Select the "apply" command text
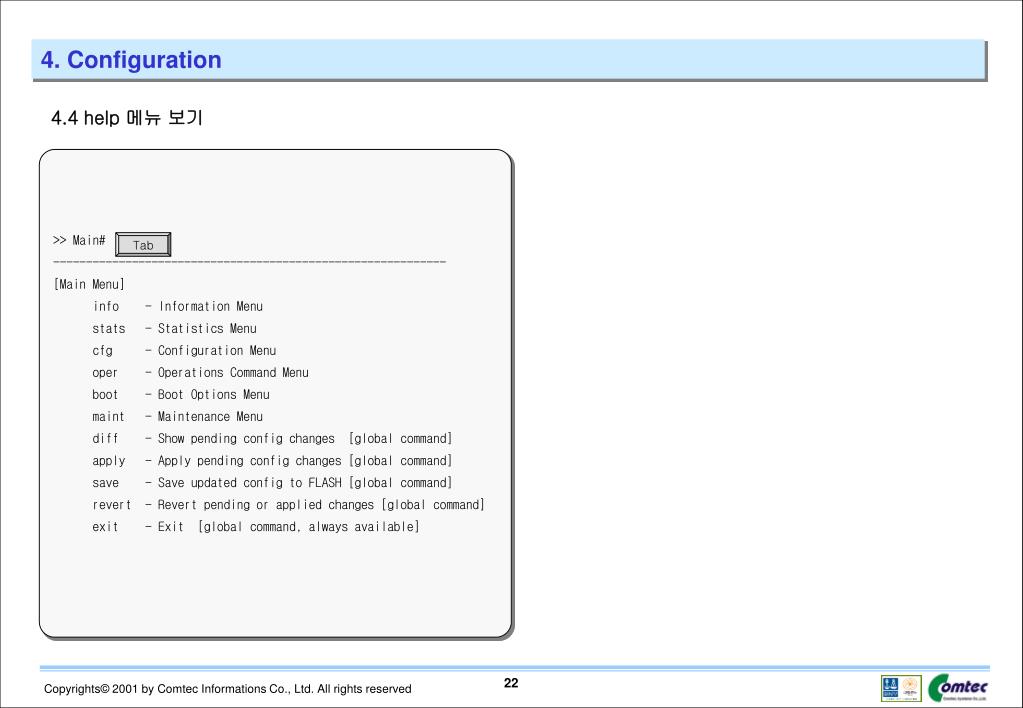The width and height of the screenshot is (1023, 708). 108,461
